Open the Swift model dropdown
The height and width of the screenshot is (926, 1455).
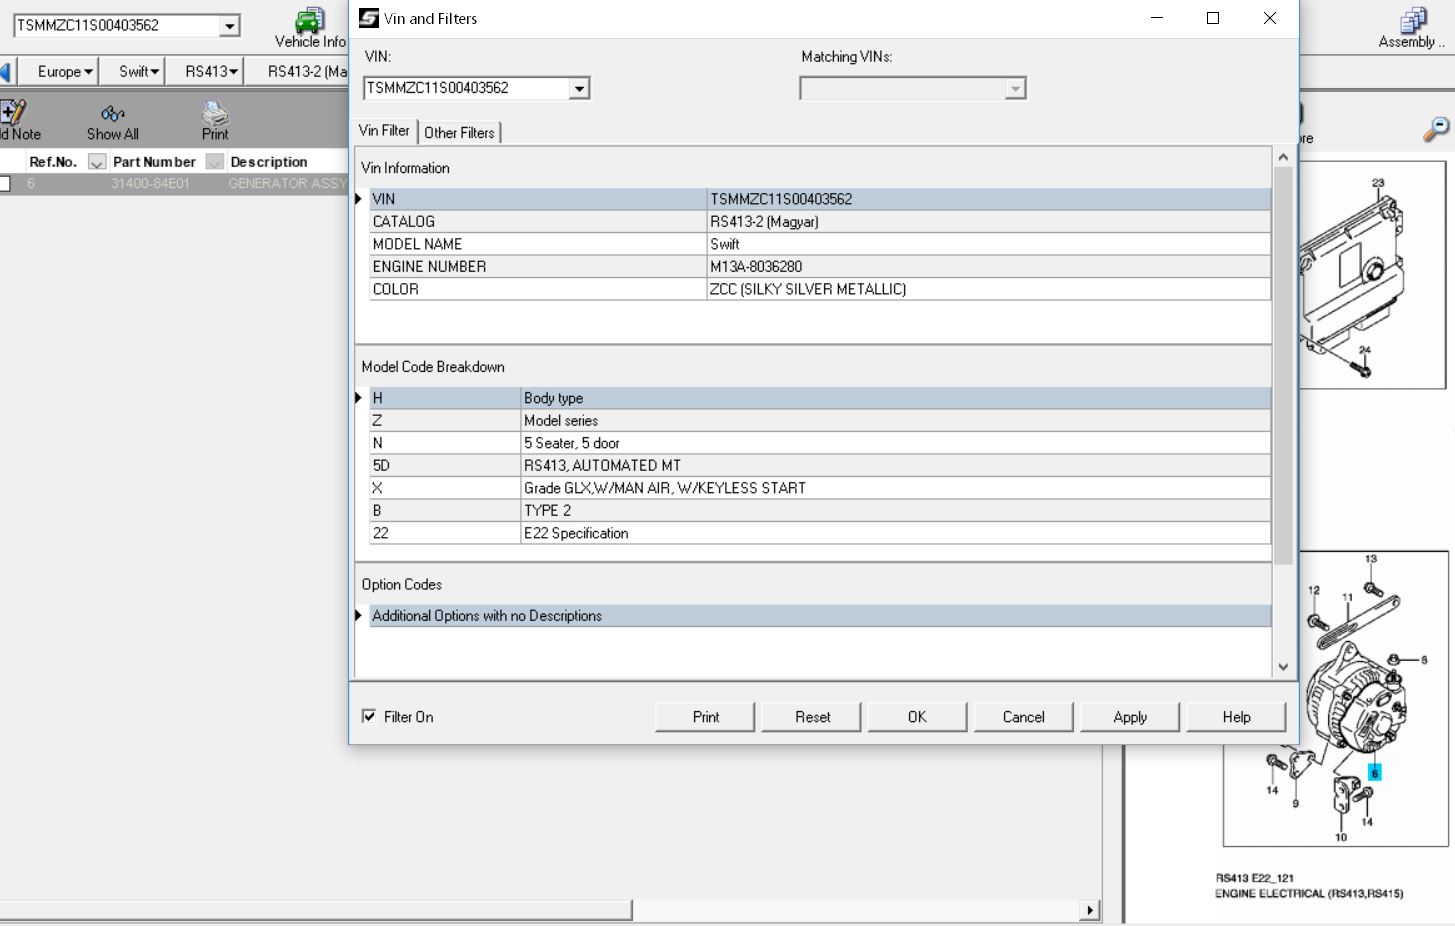tap(138, 72)
